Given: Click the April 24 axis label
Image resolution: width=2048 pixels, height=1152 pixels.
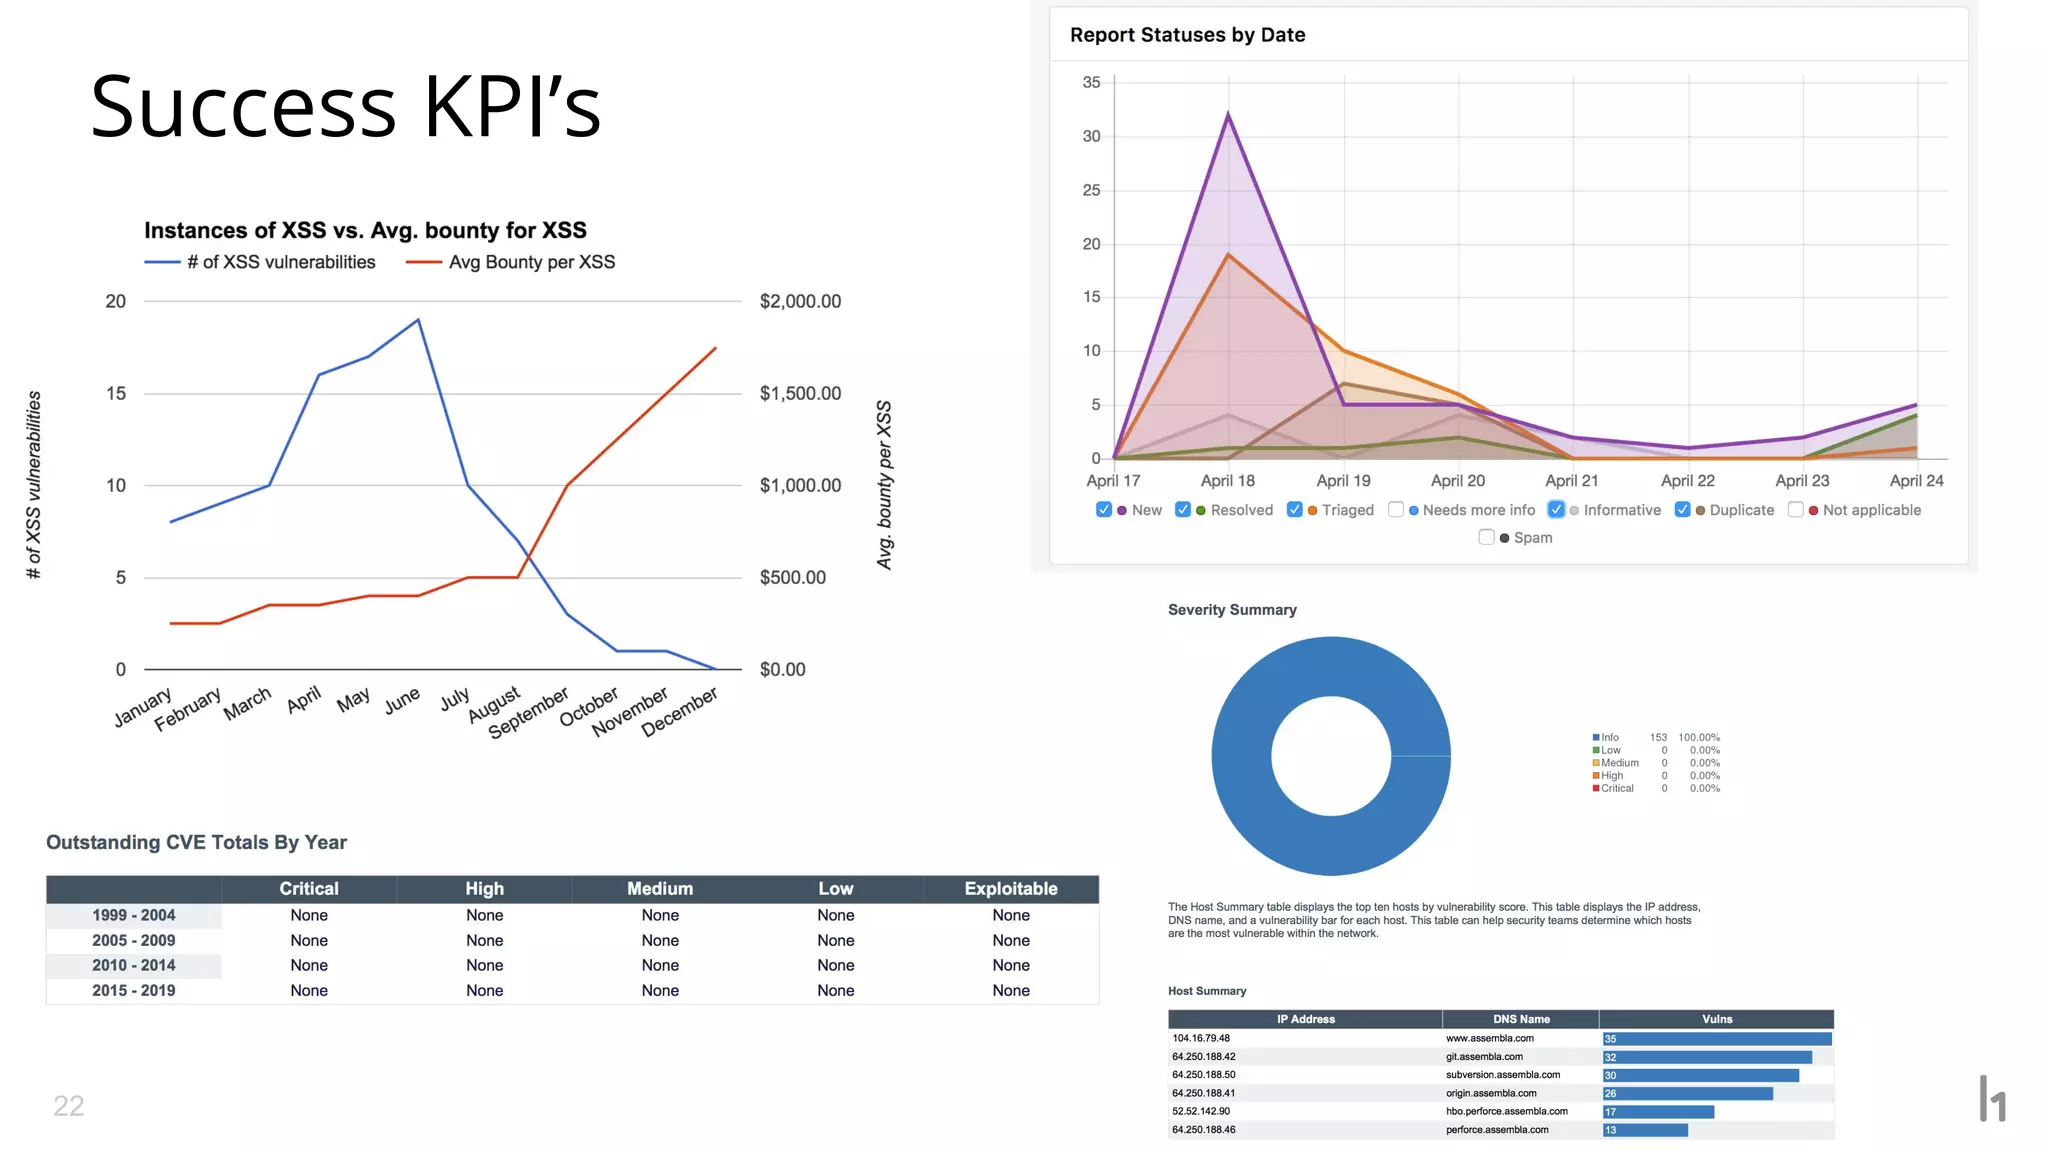Looking at the screenshot, I should coord(1916,481).
